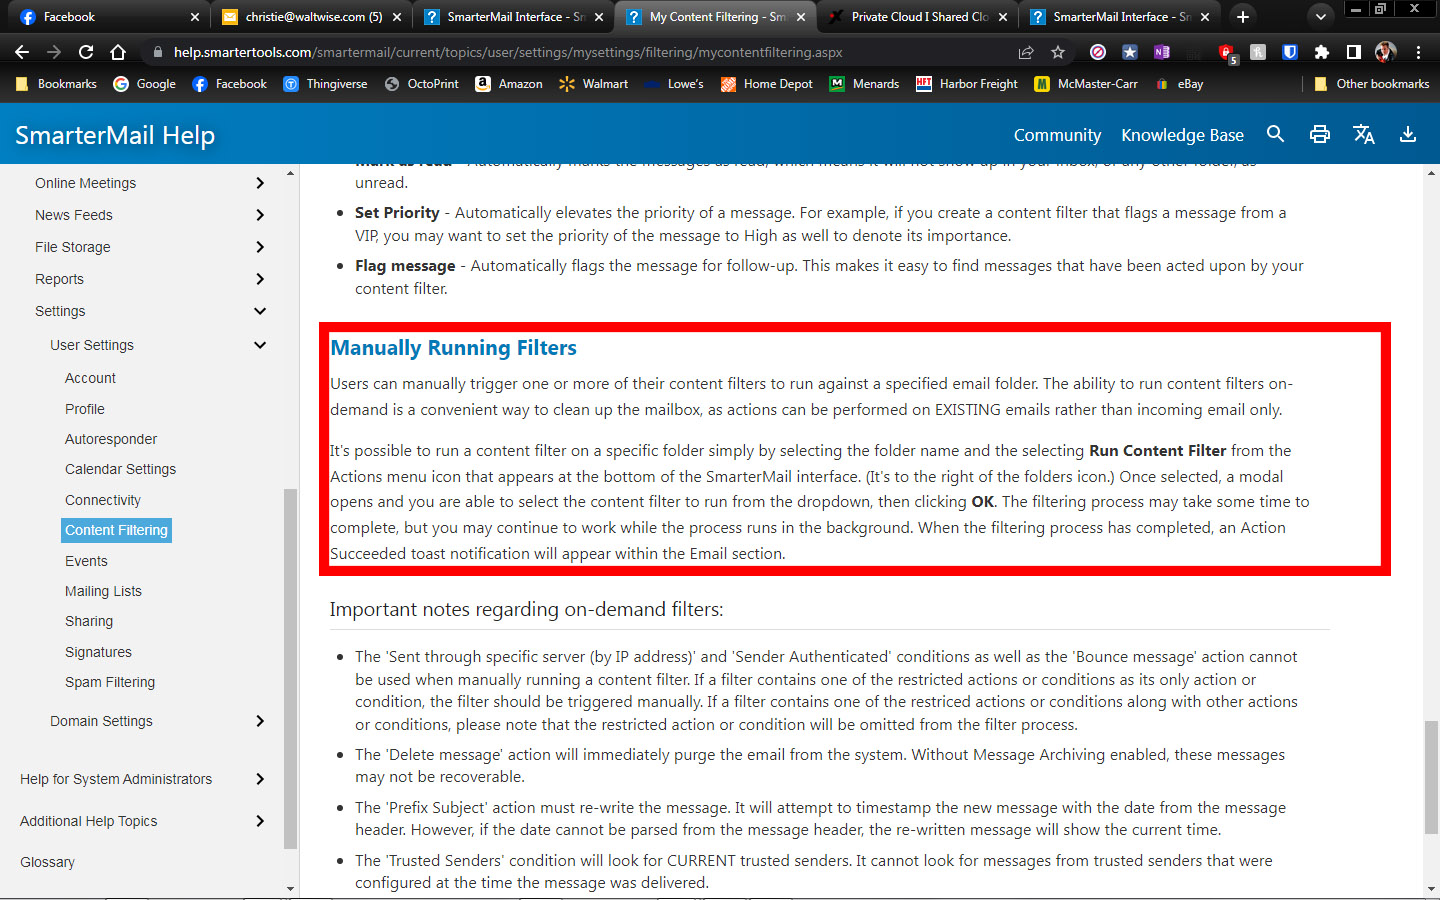This screenshot has width=1440, height=900.
Task: Open Amazon bookmark in bookmarks bar
Action: [509, 84]
